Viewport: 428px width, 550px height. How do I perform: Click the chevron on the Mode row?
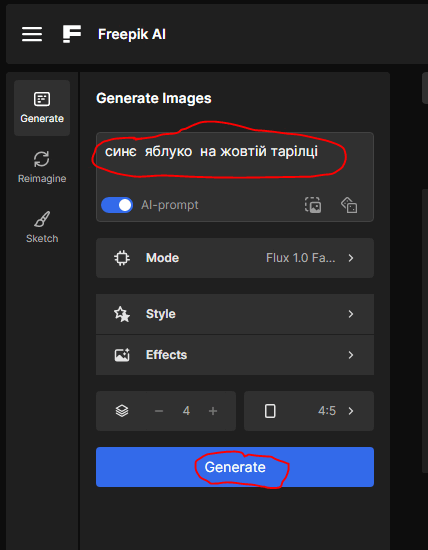point(351,258)
